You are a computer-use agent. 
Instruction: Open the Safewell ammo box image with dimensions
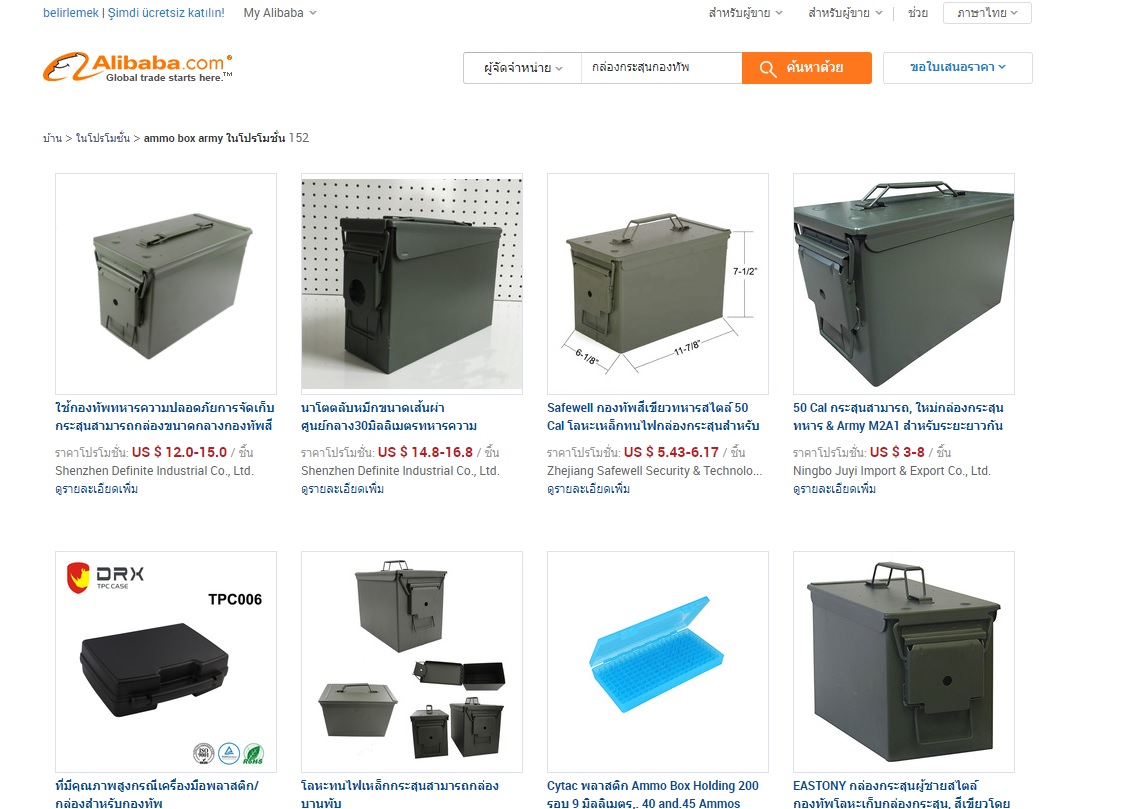657,284
